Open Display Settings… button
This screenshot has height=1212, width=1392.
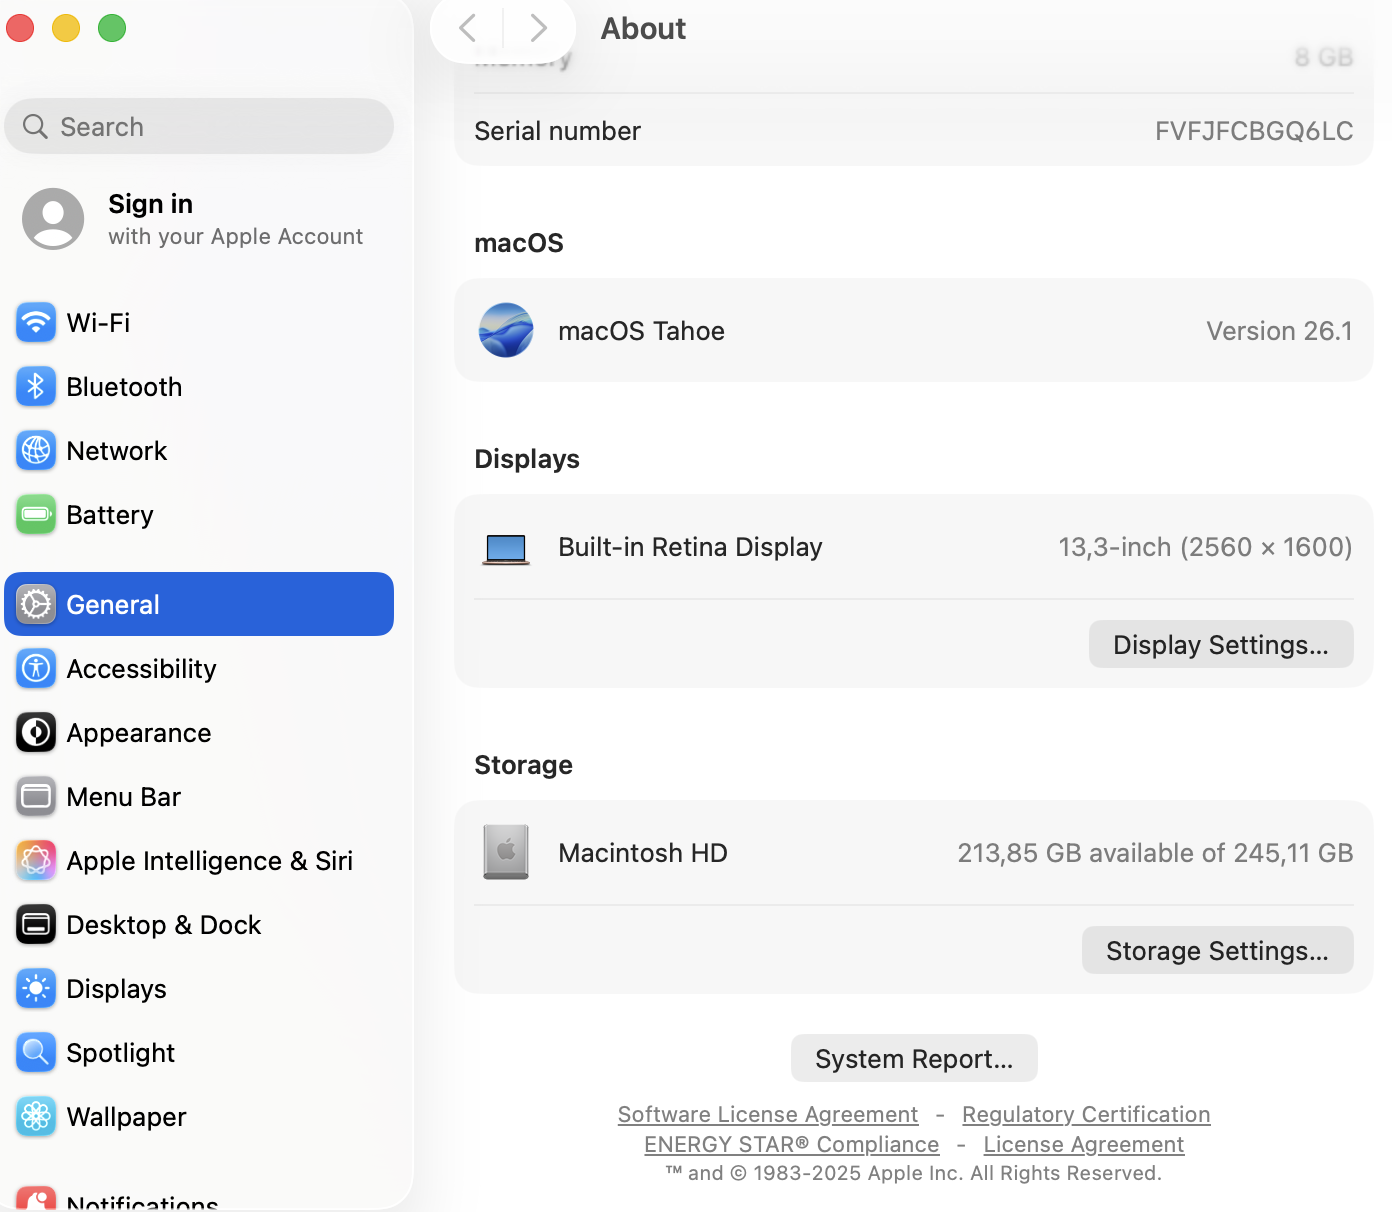1221,644
